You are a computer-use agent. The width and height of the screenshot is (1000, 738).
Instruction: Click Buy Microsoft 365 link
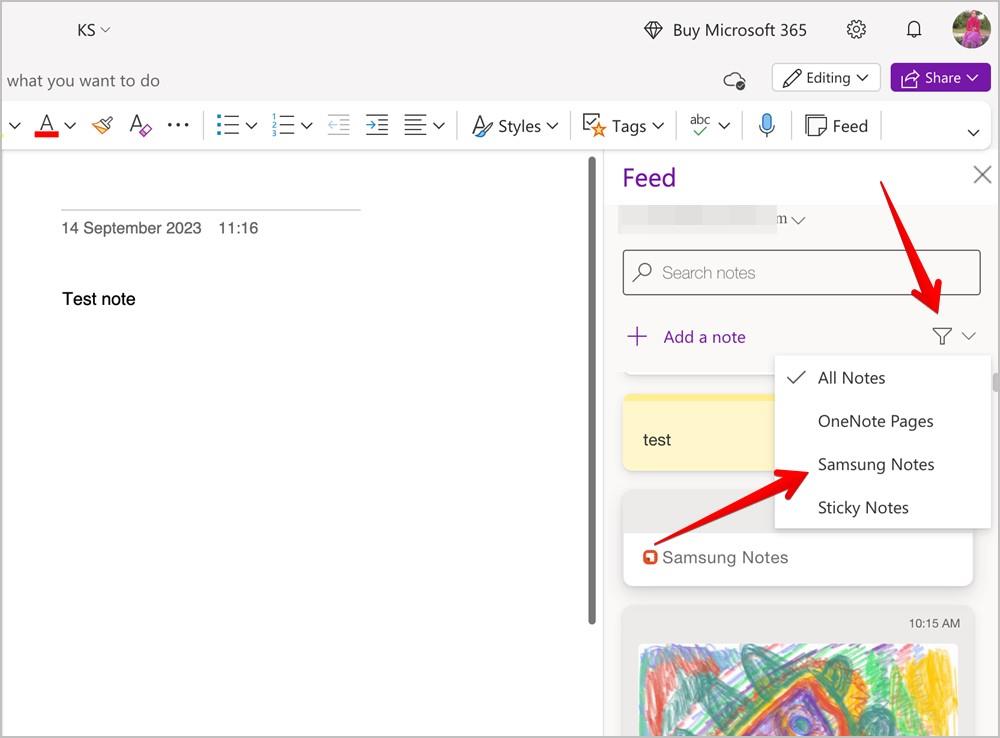pyautogui.click(x=725, y=30)
